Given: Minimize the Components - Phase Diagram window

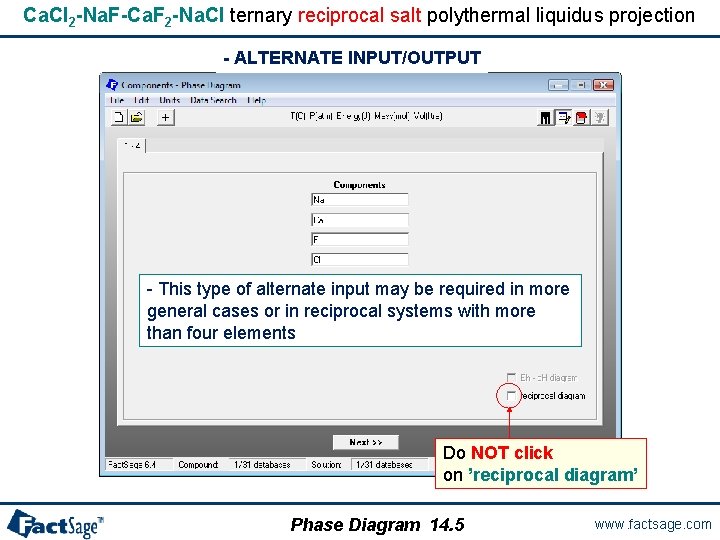Looking at the screenshot, I should (558, 85).
